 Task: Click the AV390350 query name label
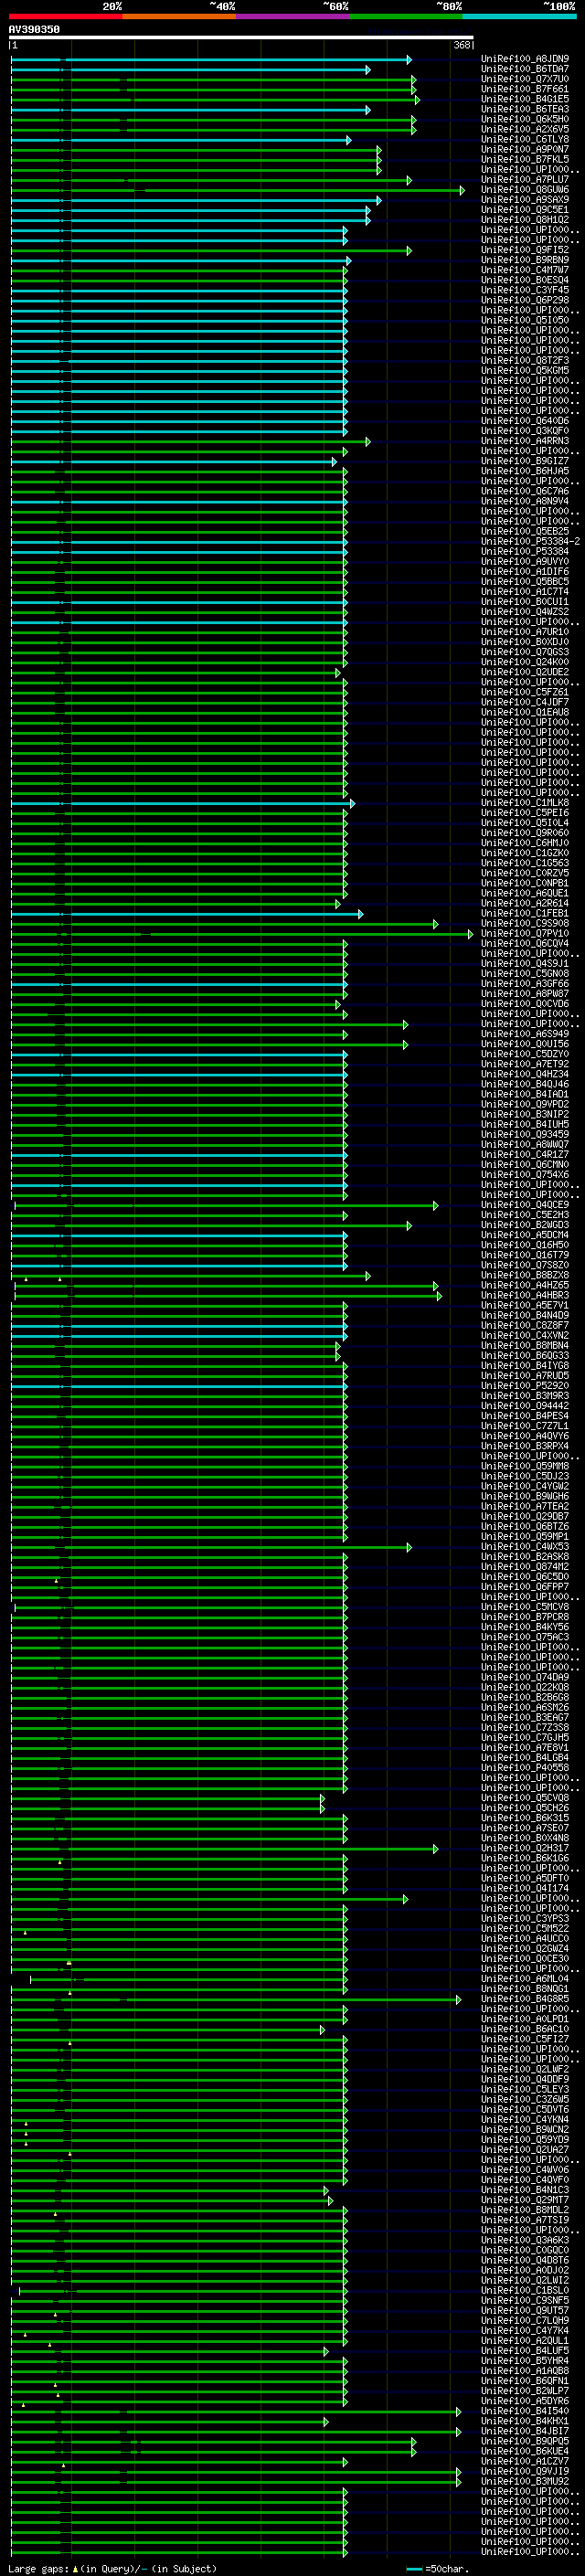34,30
